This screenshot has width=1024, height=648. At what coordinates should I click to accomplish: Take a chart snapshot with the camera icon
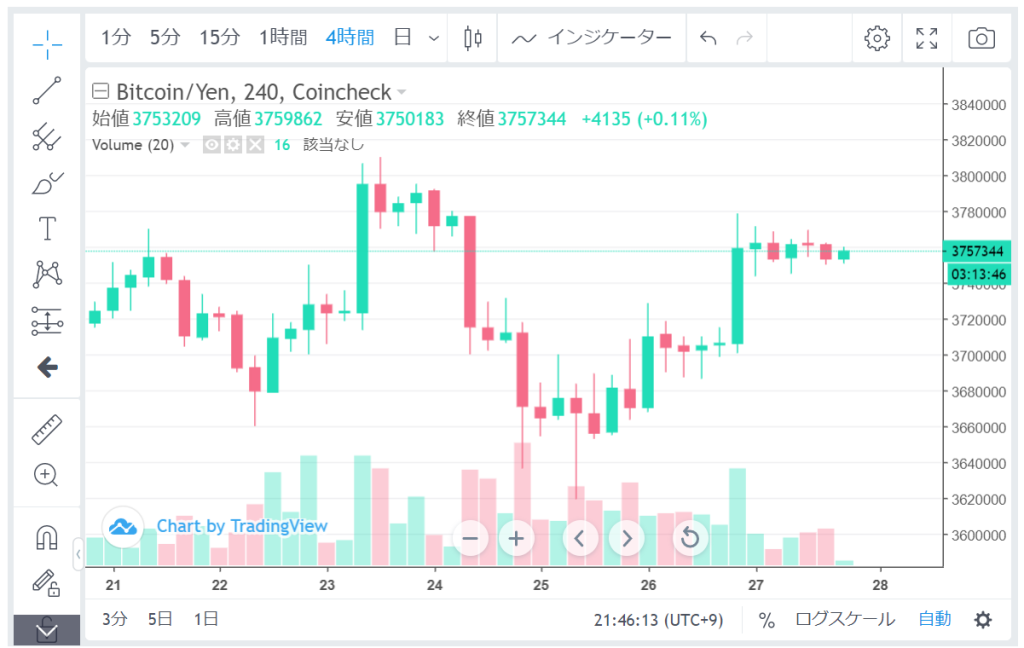(x=981, y=38)
